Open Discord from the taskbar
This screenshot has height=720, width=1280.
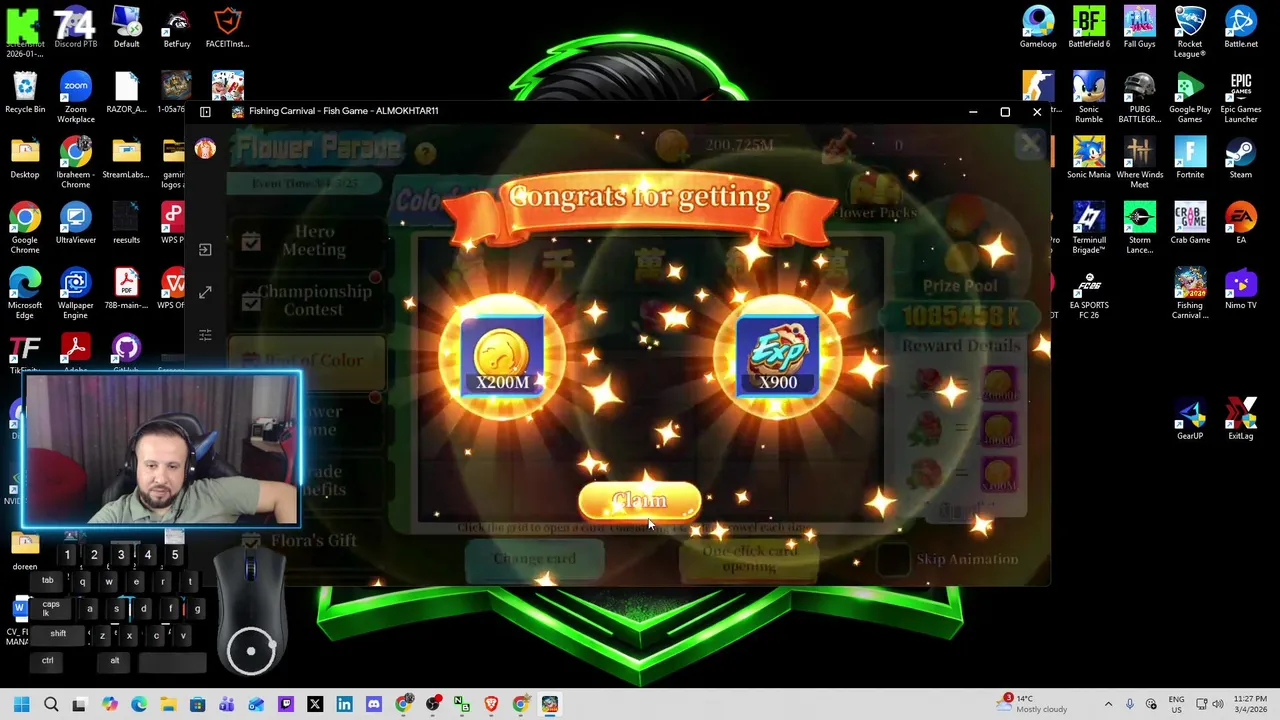[373, 704]
